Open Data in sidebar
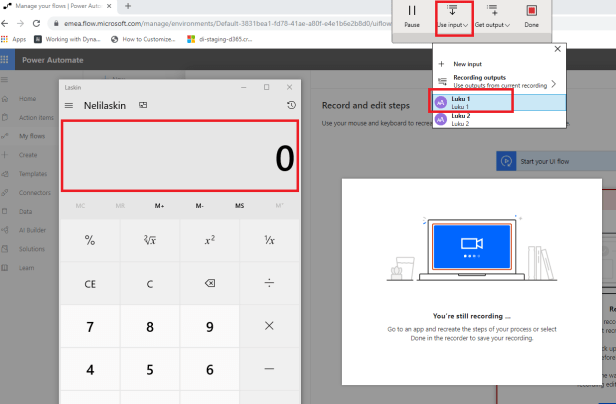616x404 pixels. (x=26, y=211)
